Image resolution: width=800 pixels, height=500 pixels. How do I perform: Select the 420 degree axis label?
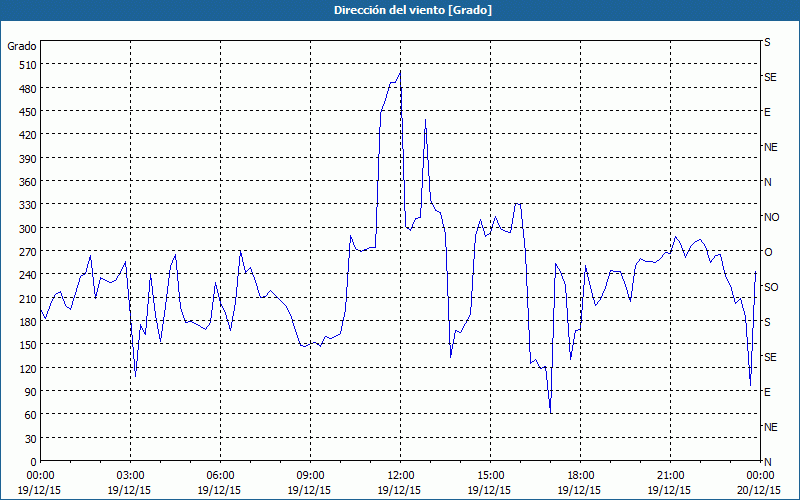[29, 136]
